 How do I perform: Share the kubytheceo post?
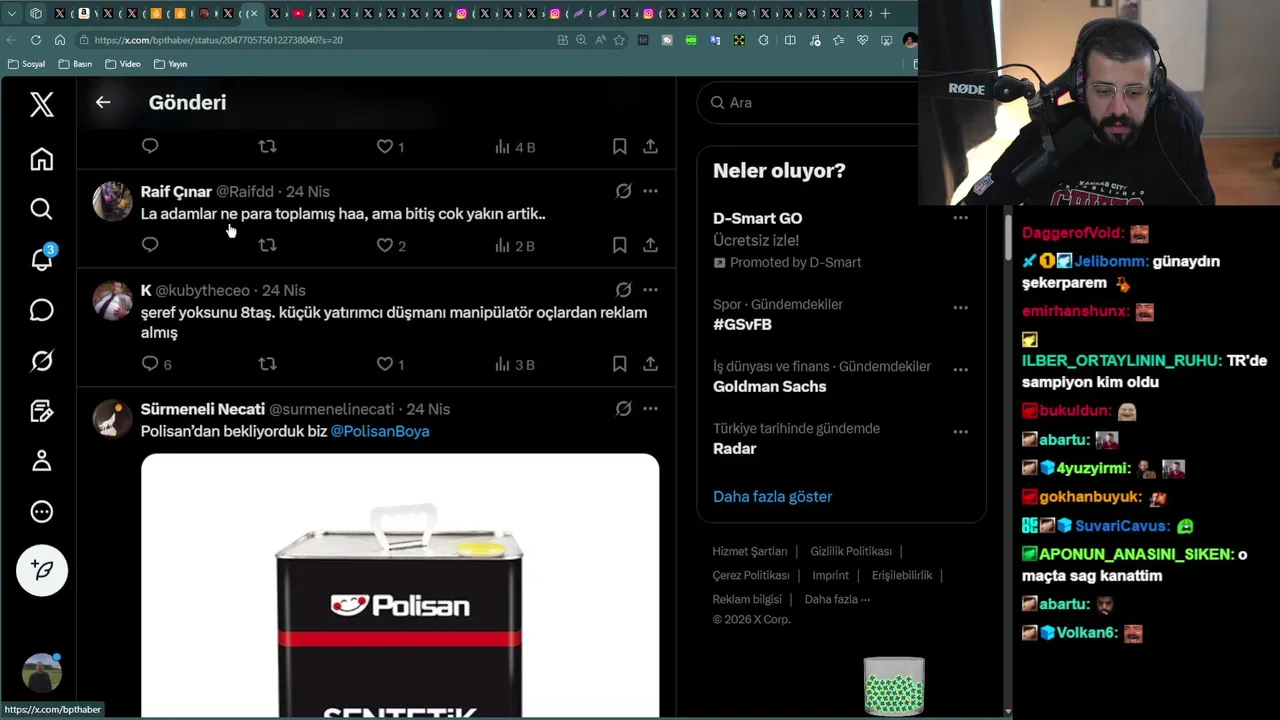pos(650,364)
